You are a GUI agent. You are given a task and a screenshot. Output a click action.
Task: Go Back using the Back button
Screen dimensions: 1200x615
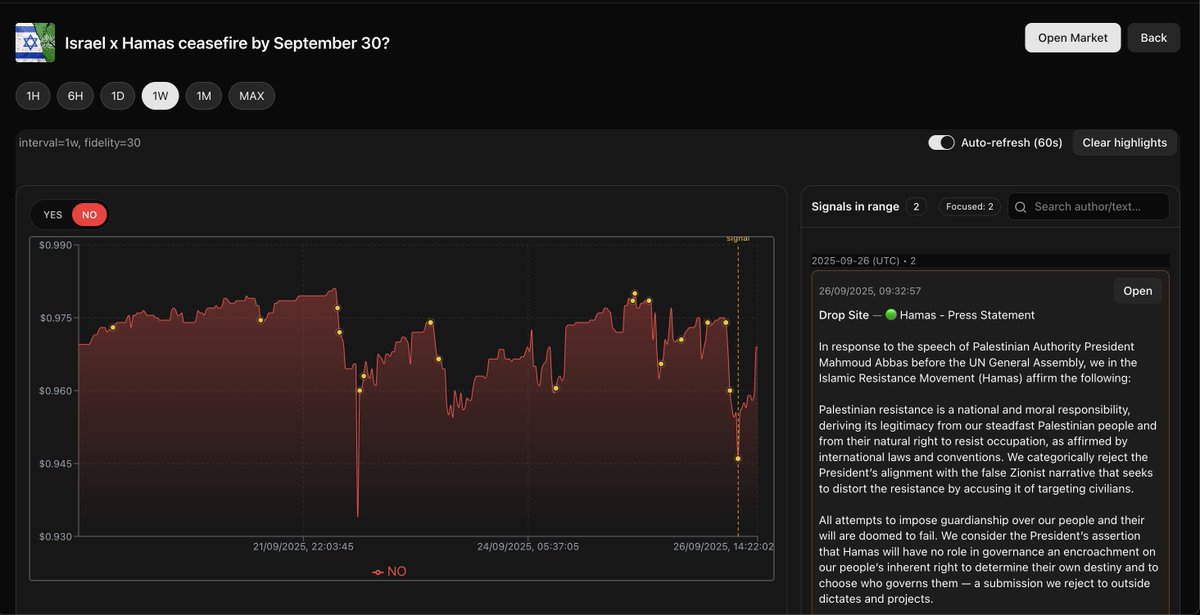click(x=1154, y=38)
